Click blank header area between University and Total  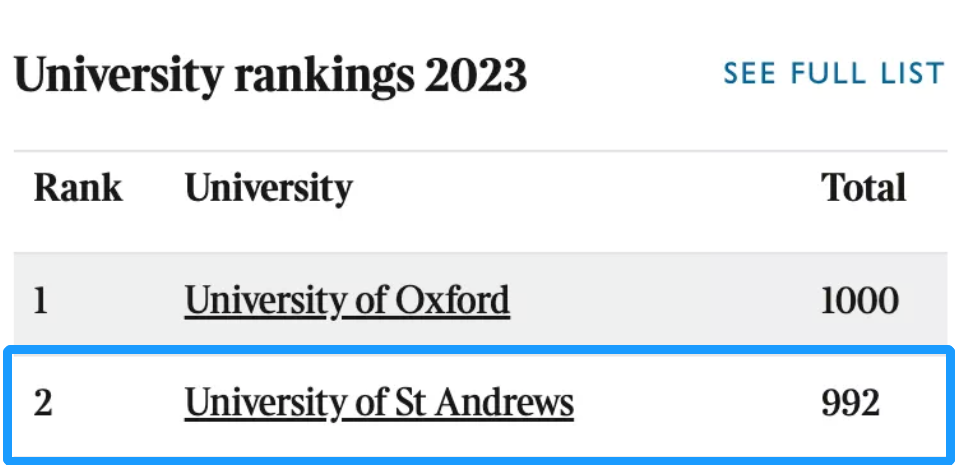pos(586,187)
